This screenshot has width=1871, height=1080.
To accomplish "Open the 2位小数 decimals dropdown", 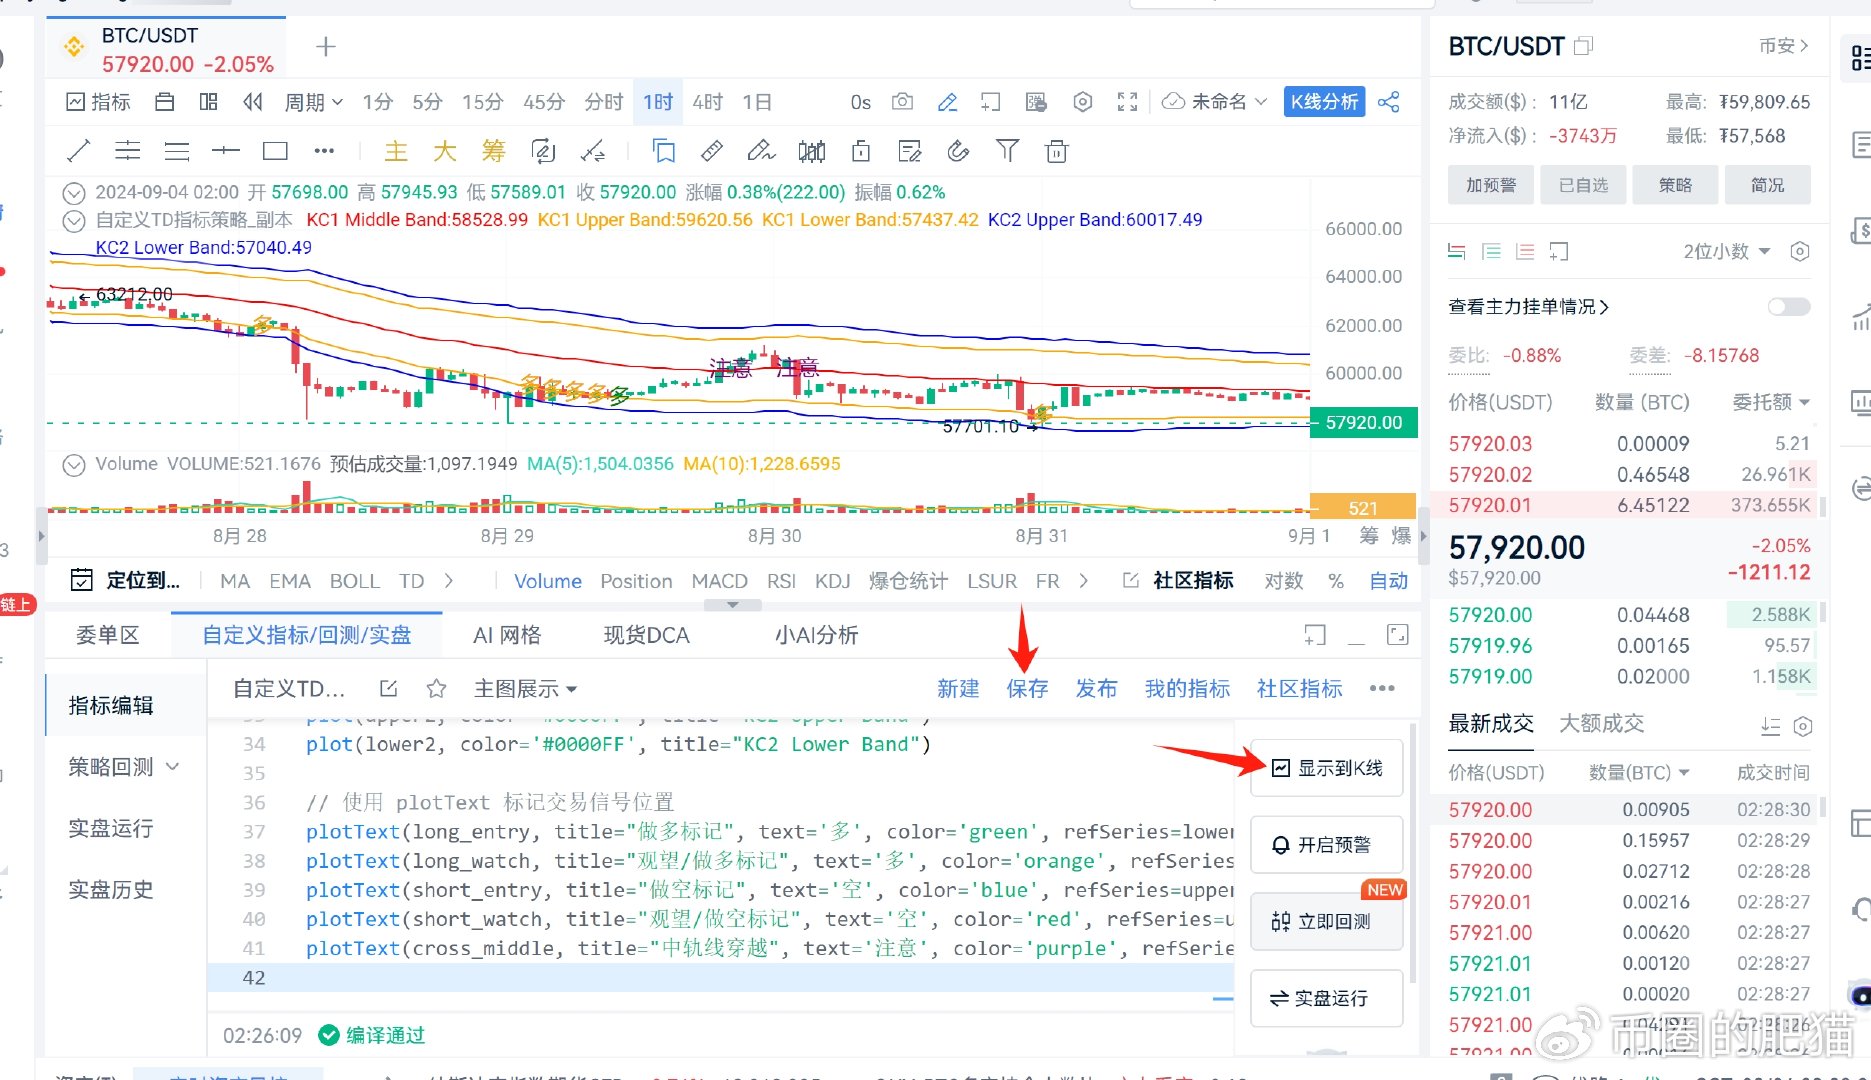I will (x=1727, y=251).
